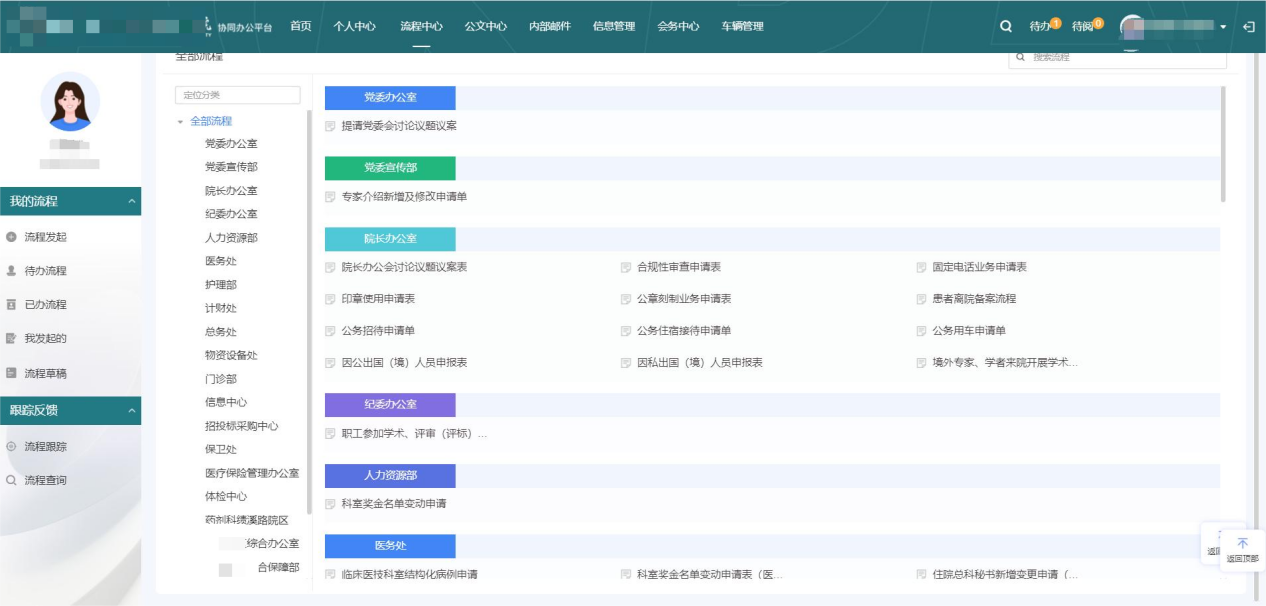The height and width of the screenshot is (606, 1266).
Task: Select the 车辆管理 menu
Action: click(x=742, y=27)
